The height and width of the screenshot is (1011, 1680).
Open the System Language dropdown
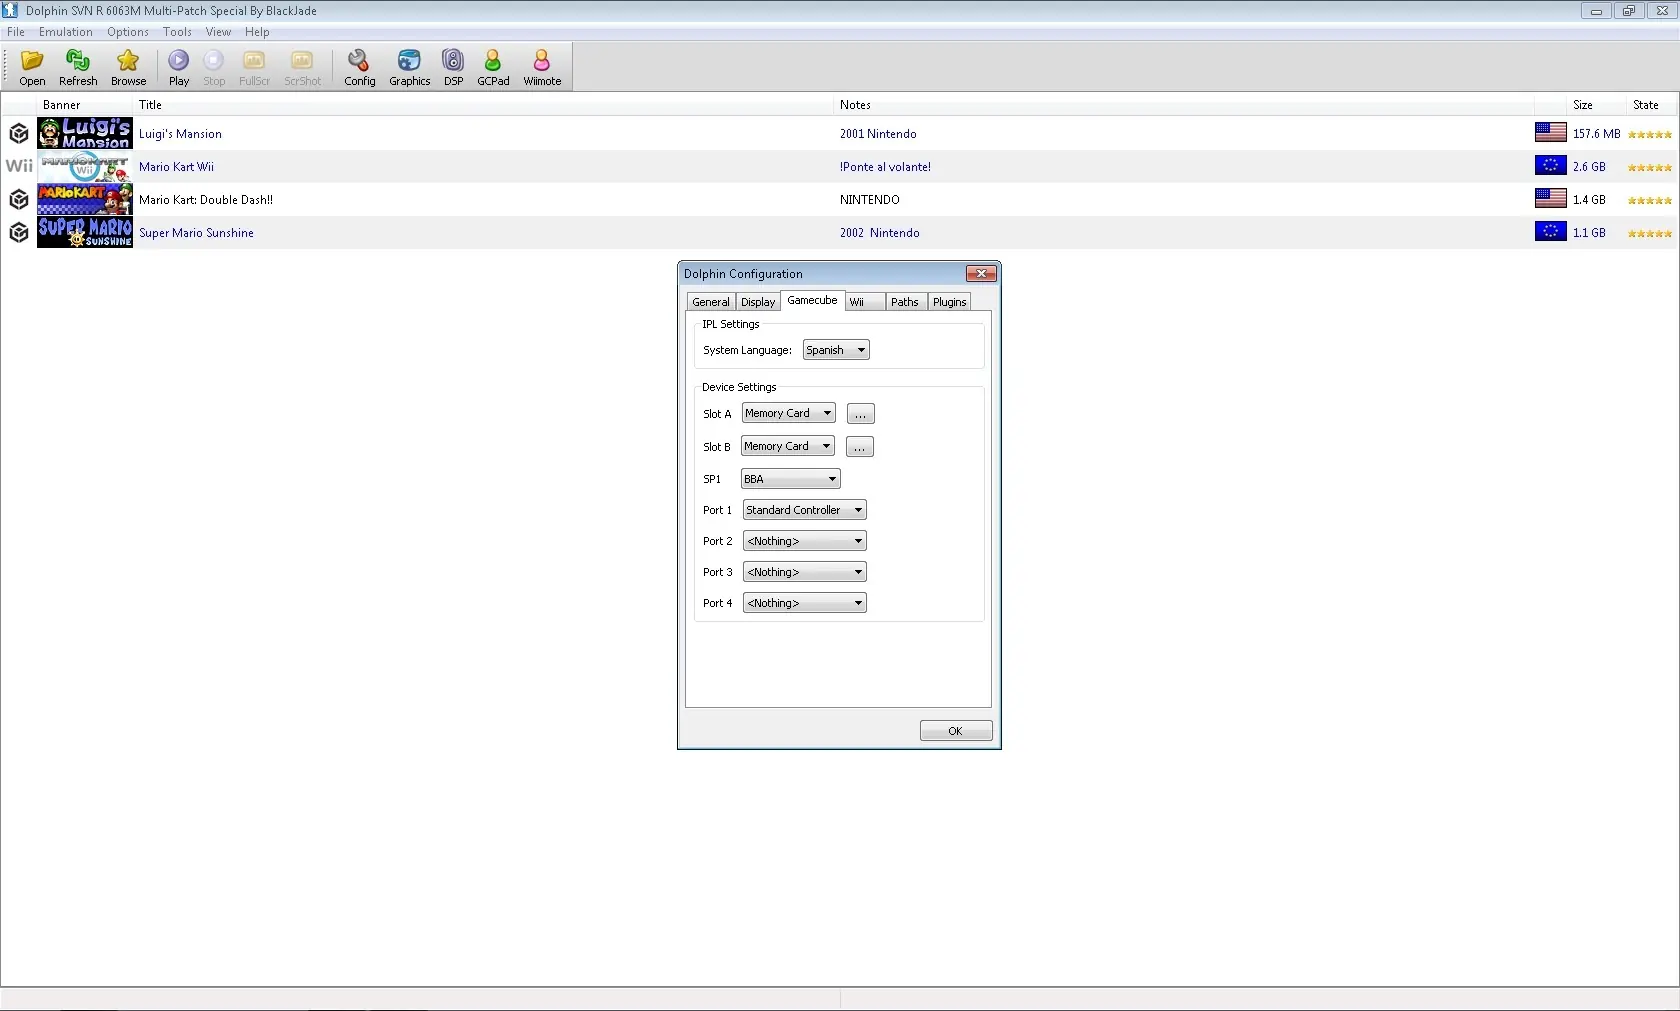tap(836, 350)
